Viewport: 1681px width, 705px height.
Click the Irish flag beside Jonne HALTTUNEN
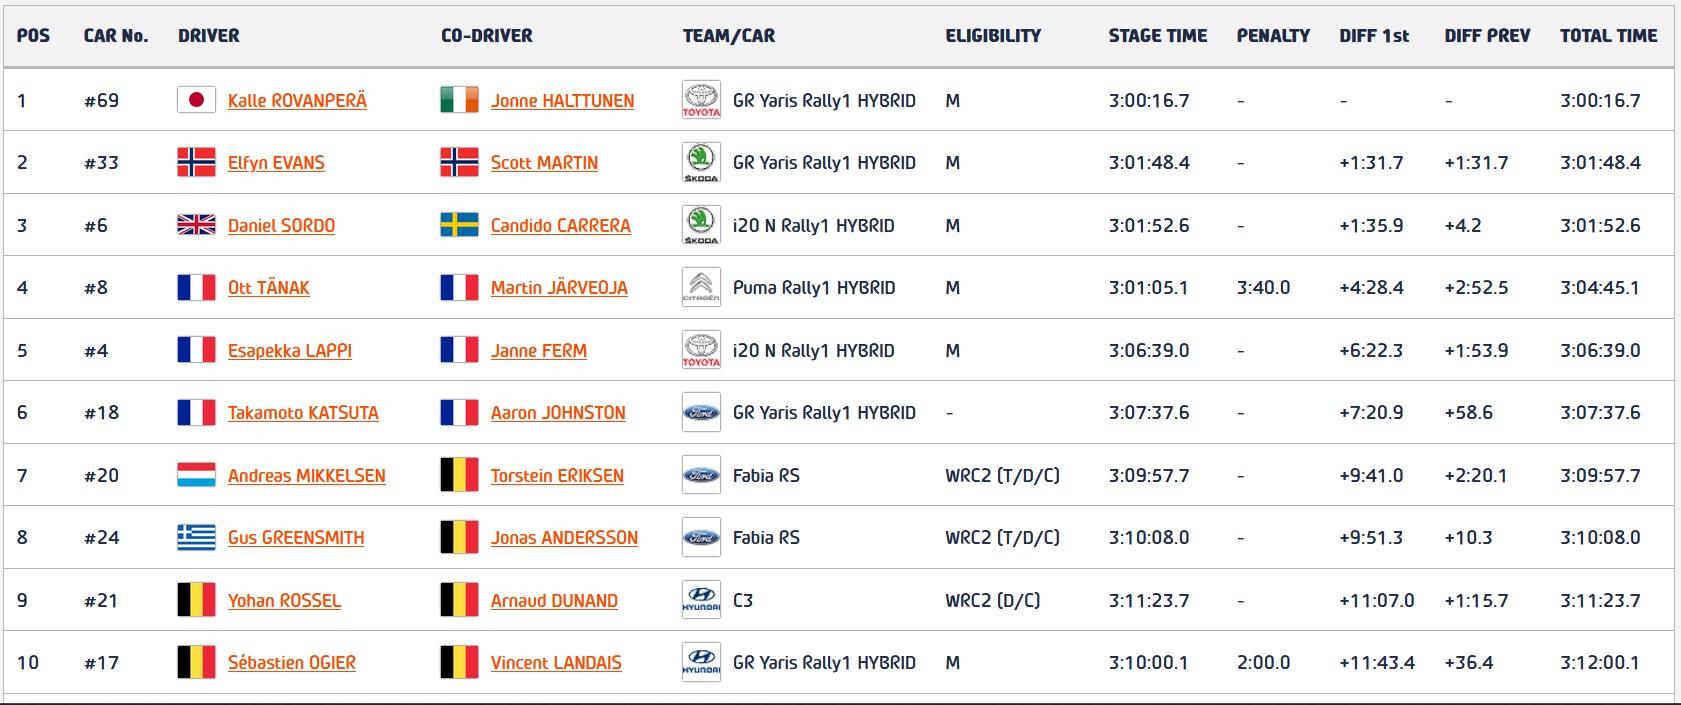tap(459, 100)
